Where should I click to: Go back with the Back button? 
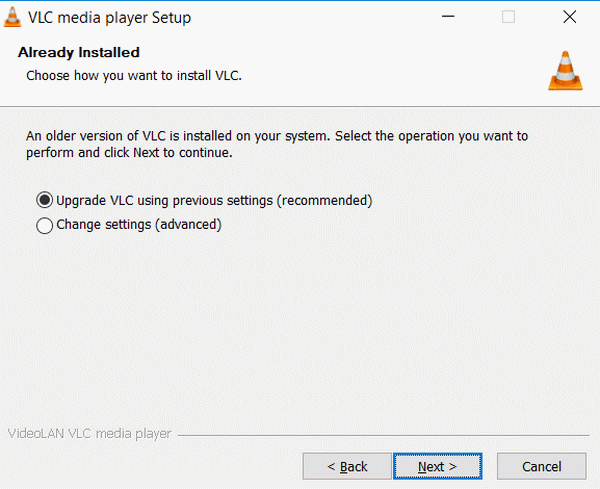[348, 466]
